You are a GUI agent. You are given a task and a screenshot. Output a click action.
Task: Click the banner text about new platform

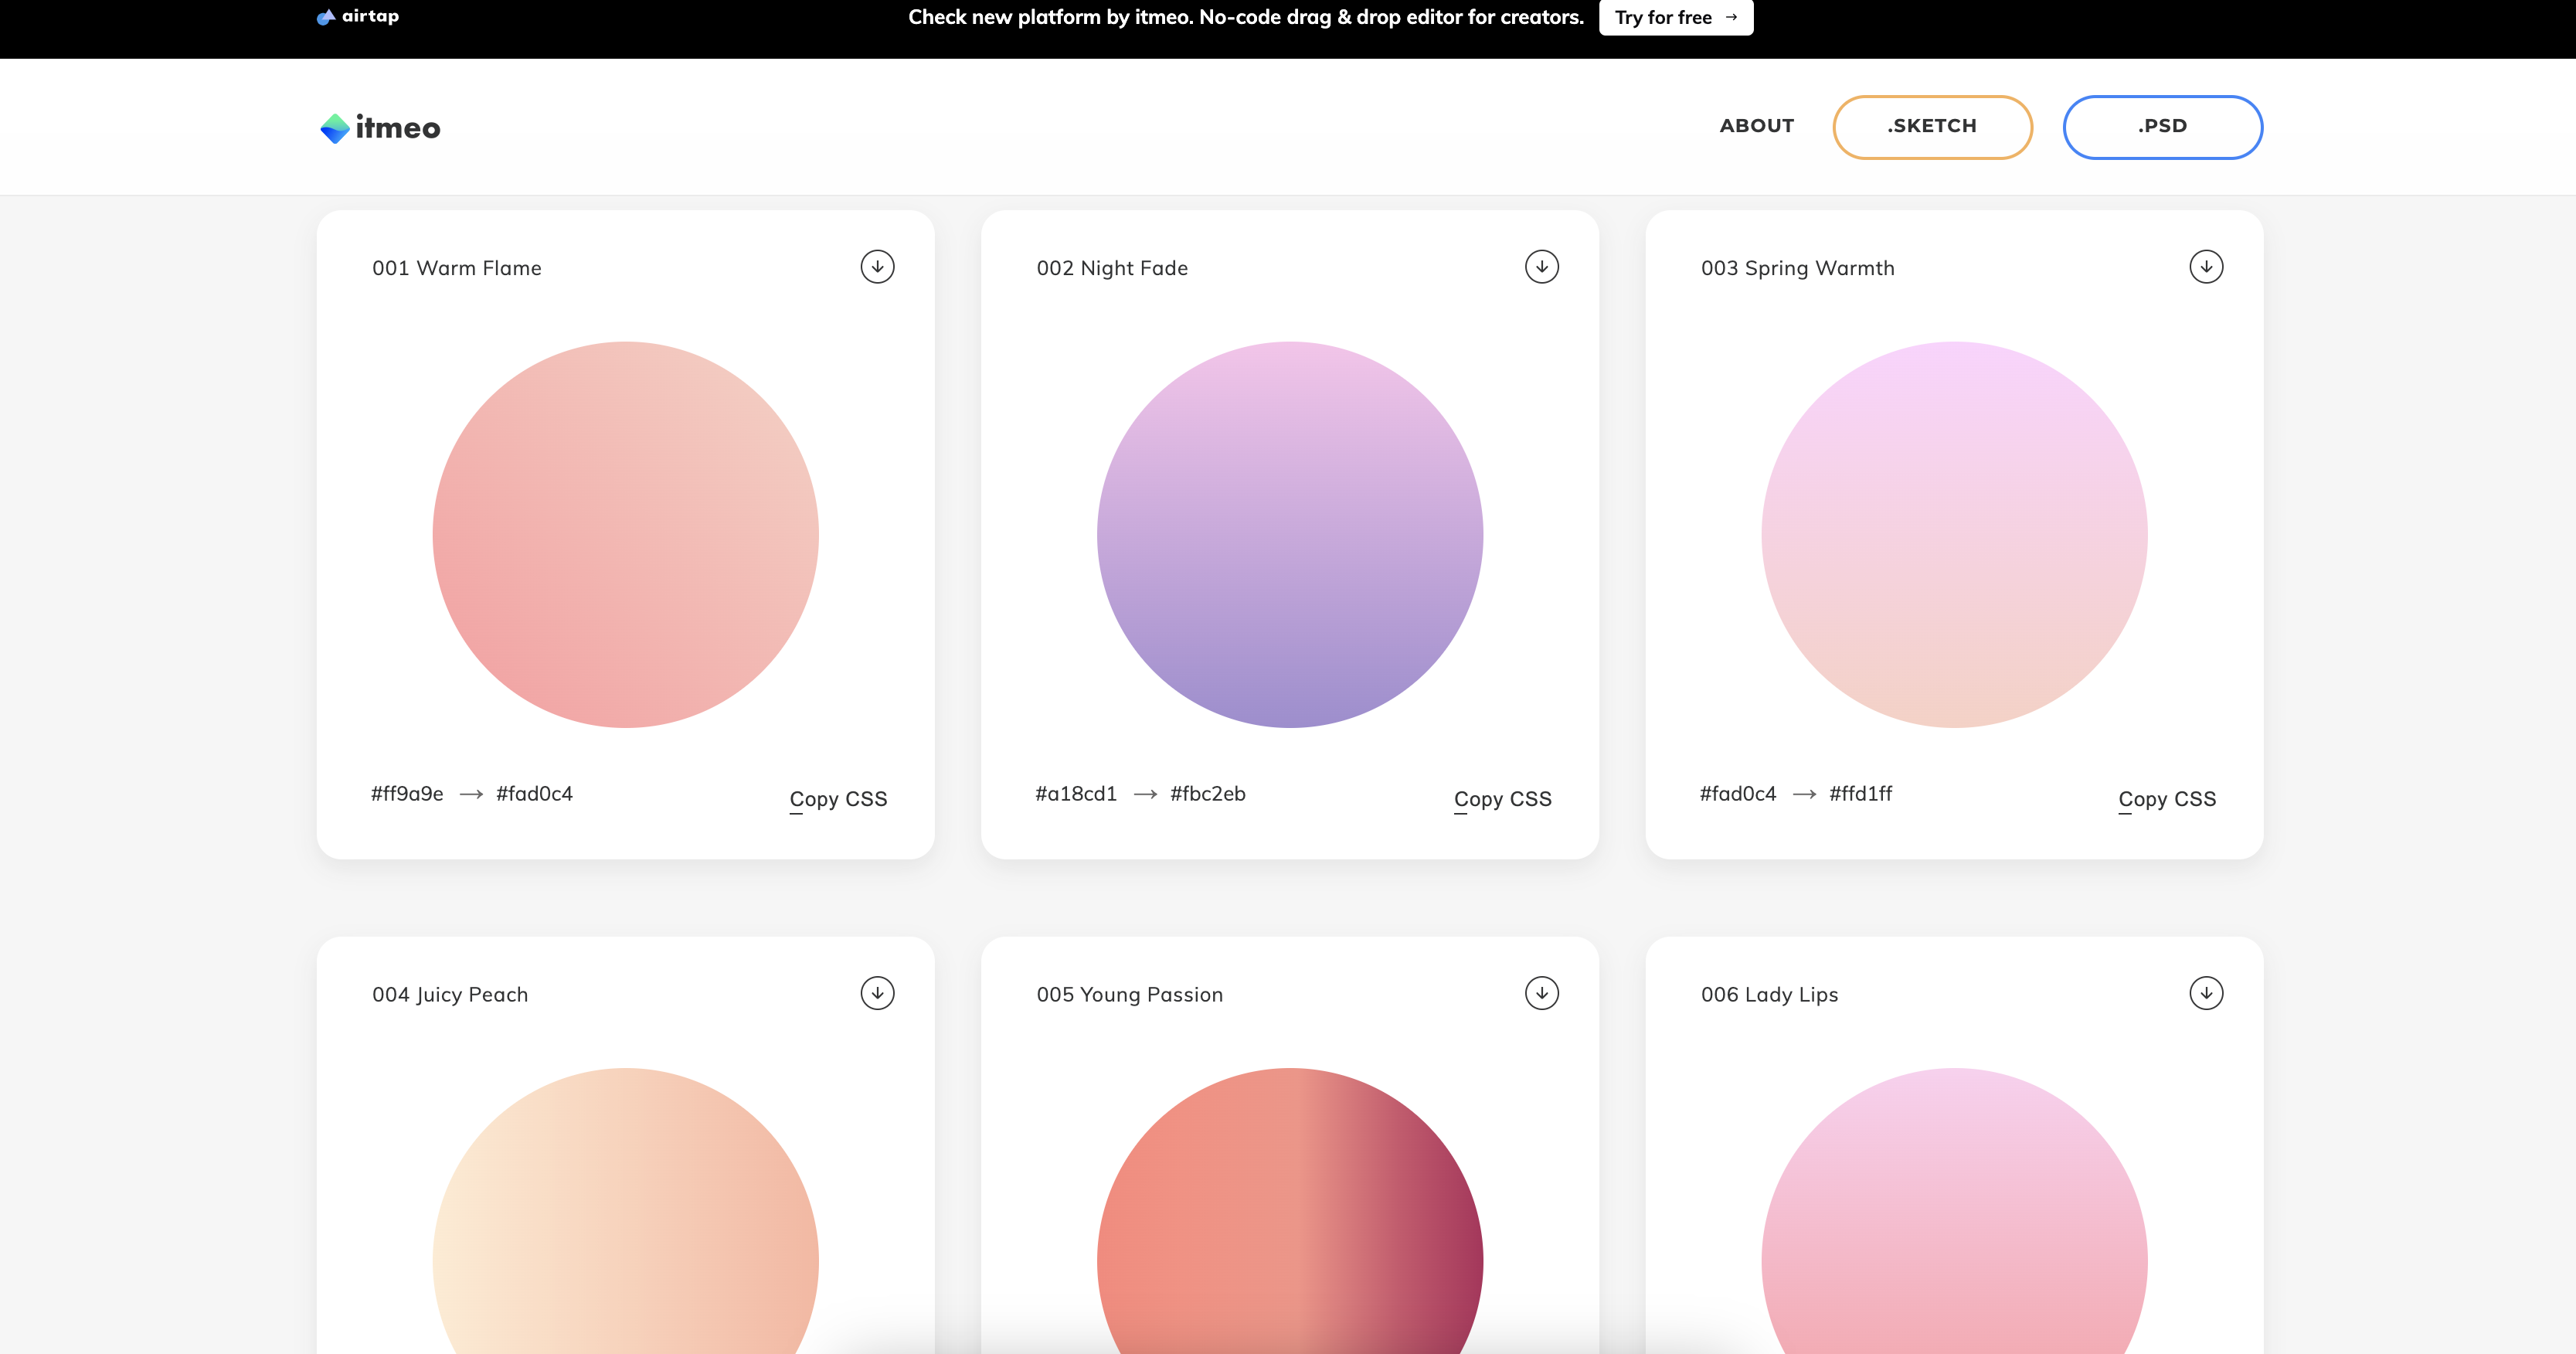pyautogui.click(x=1245, y=17)
